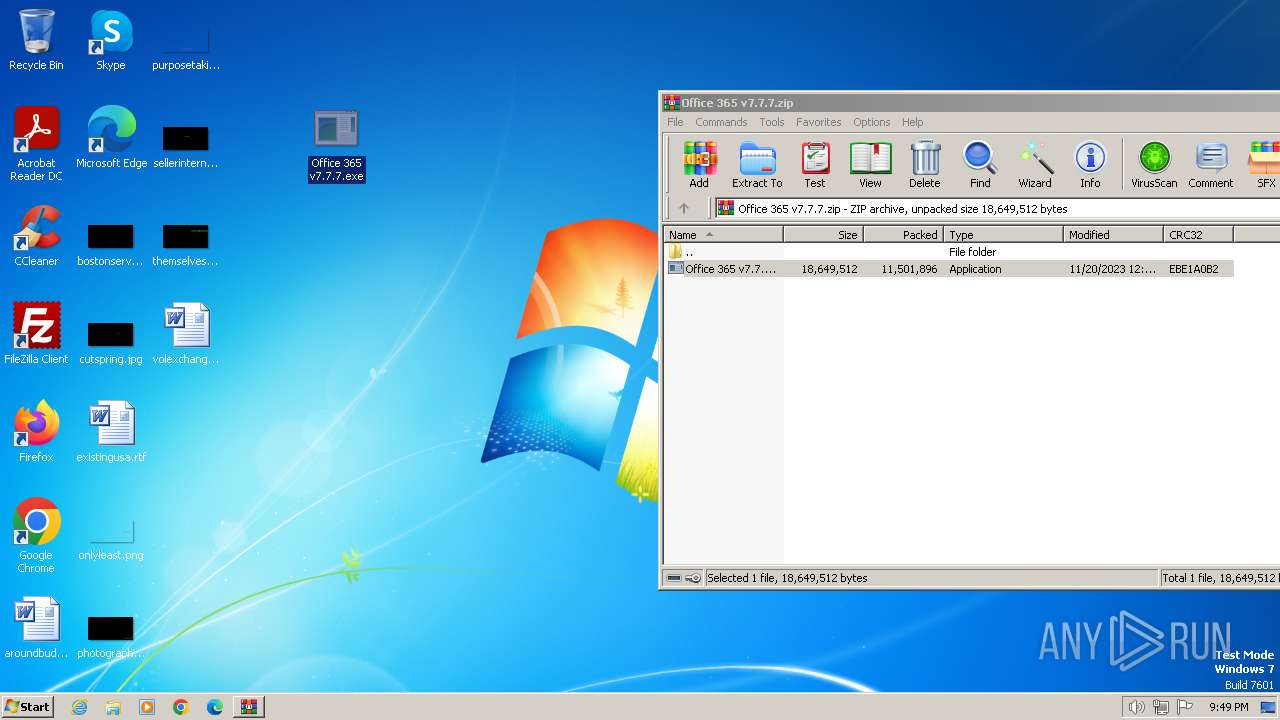Click the Action Center flag tray icon

click(1185, 707)
